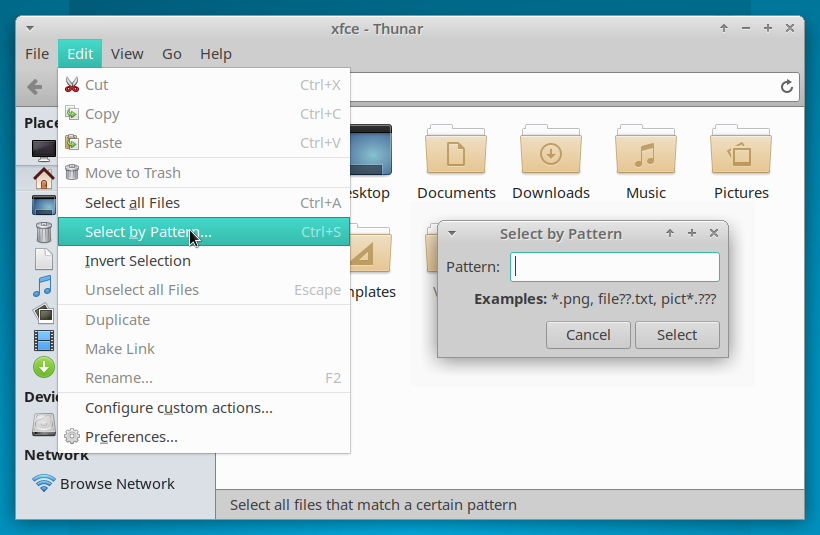Viewport: 820px width, 535px height.
Task: Click the Duplicate menu entry
Action: tap(204, 320)
